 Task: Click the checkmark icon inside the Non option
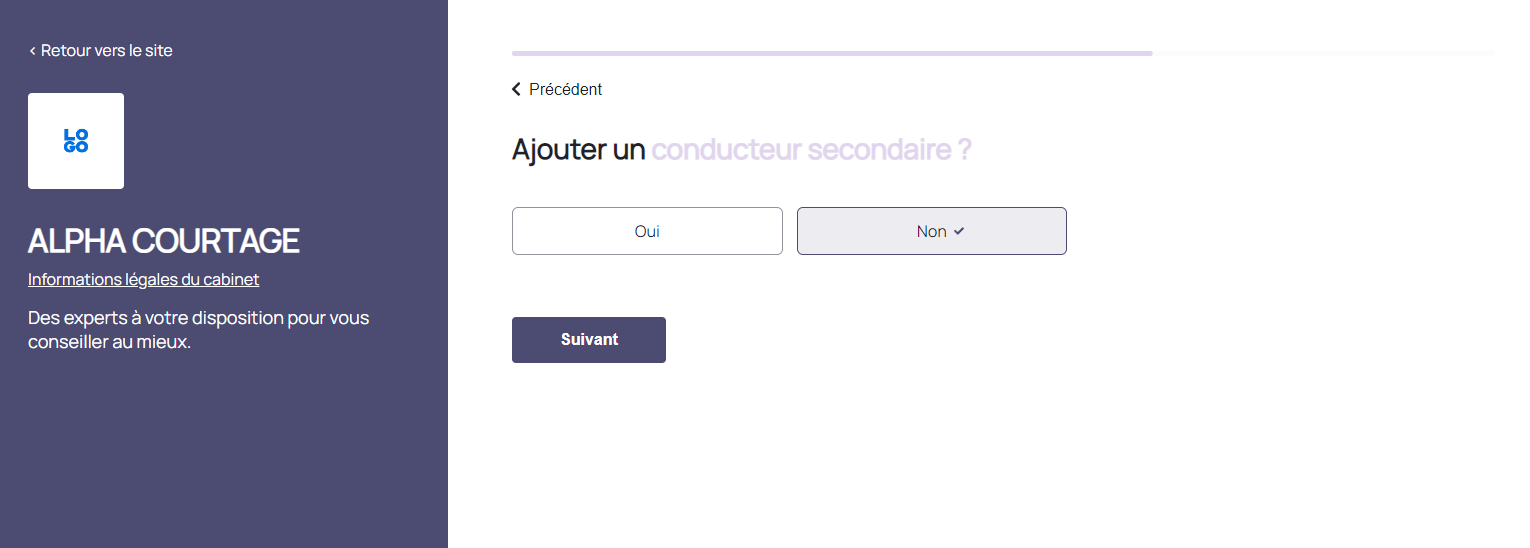(959, 231)
